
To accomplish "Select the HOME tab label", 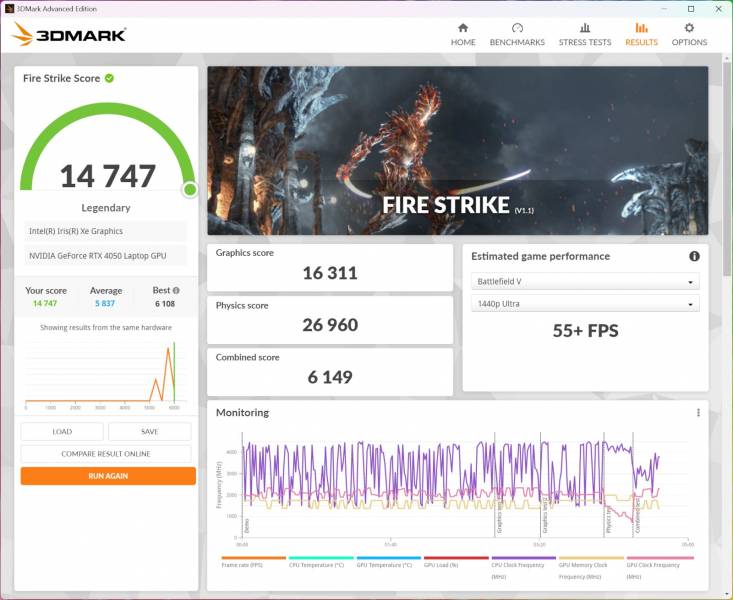I will pos(463,42).
